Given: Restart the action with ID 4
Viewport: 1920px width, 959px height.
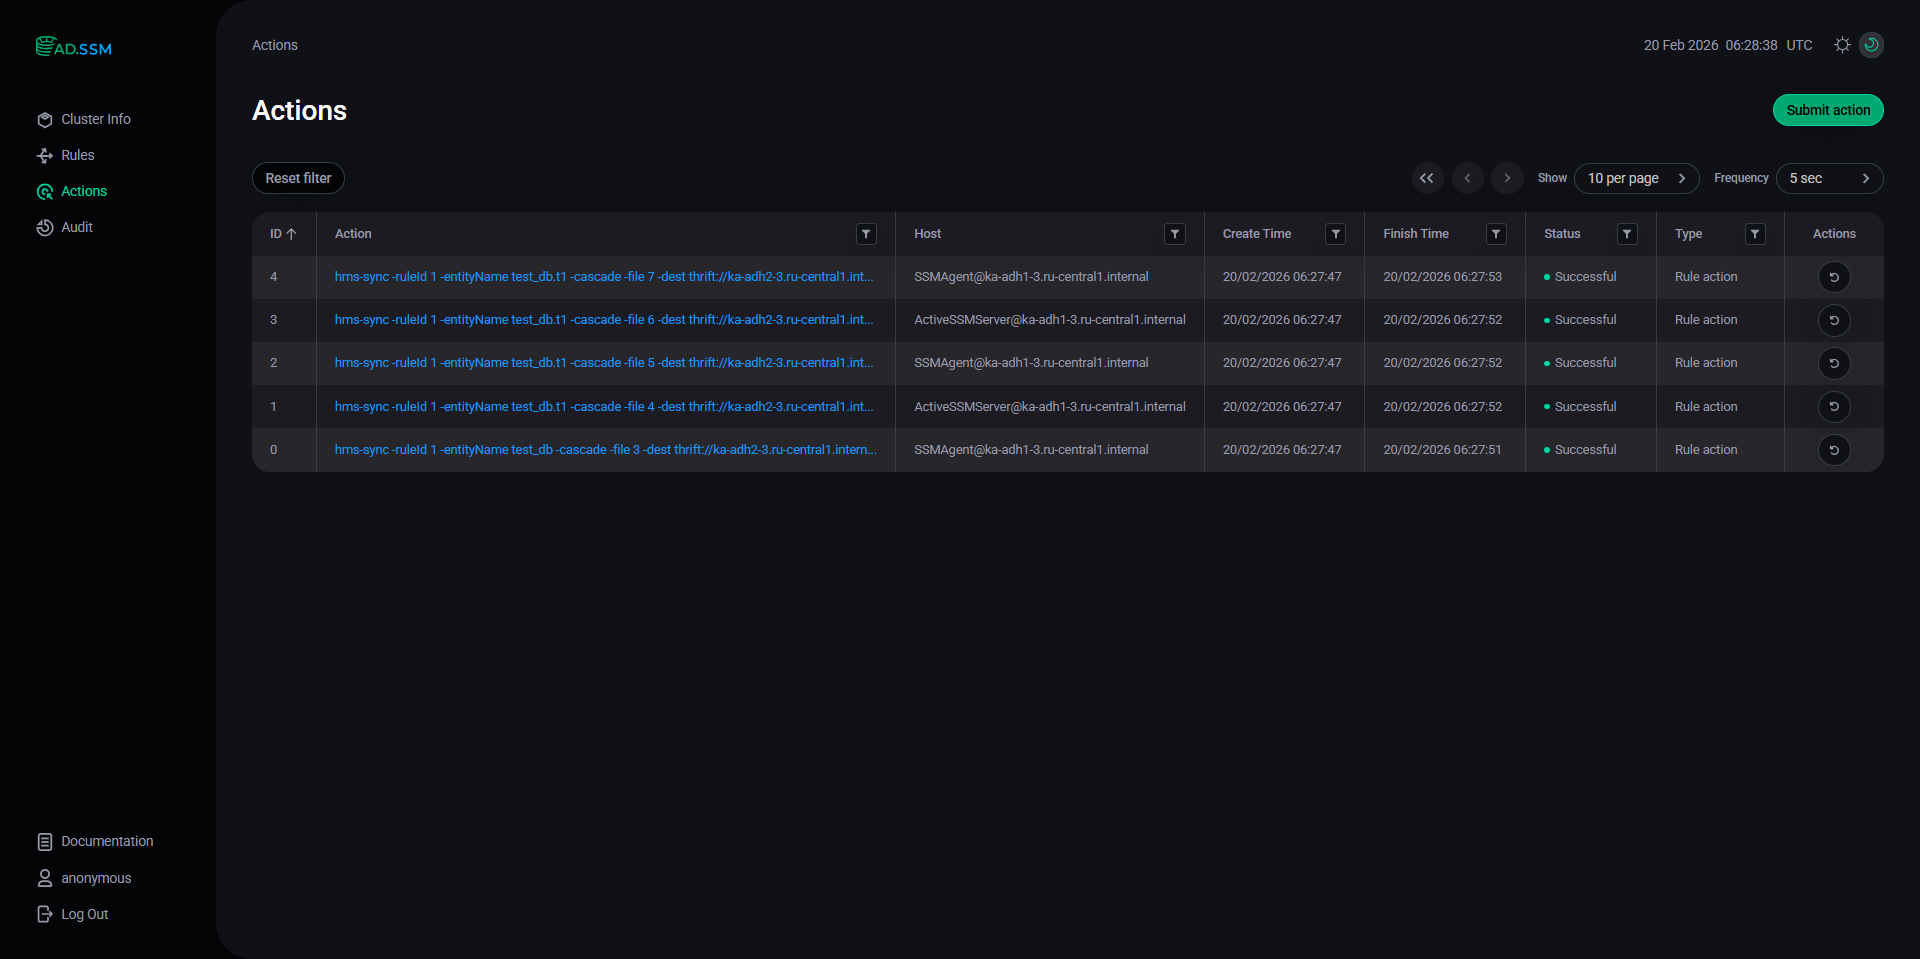Looking at the screenshot, I should (1833, 277).
